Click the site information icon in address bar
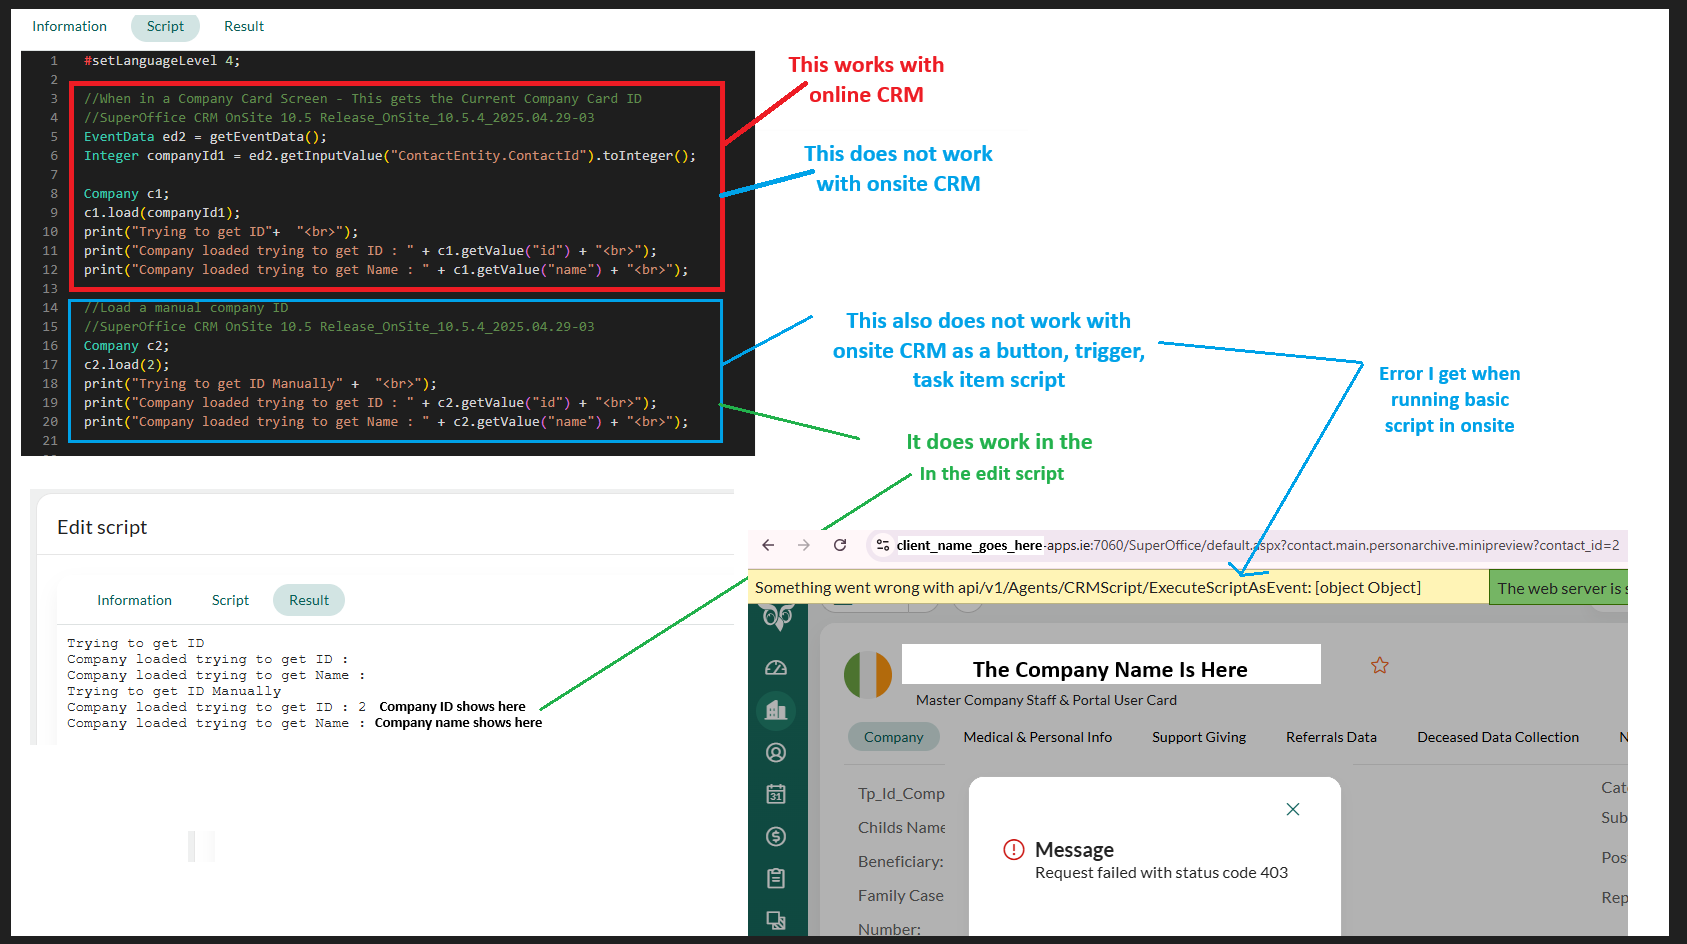 coord(882,545)
